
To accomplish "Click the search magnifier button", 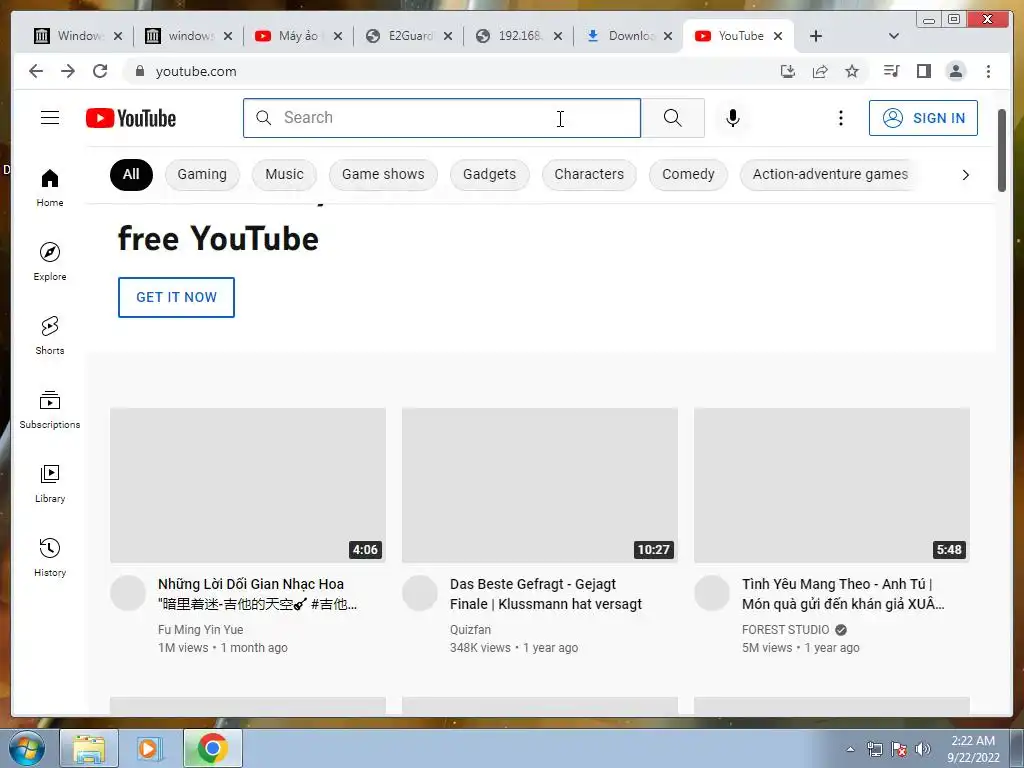I will [673, 118].
